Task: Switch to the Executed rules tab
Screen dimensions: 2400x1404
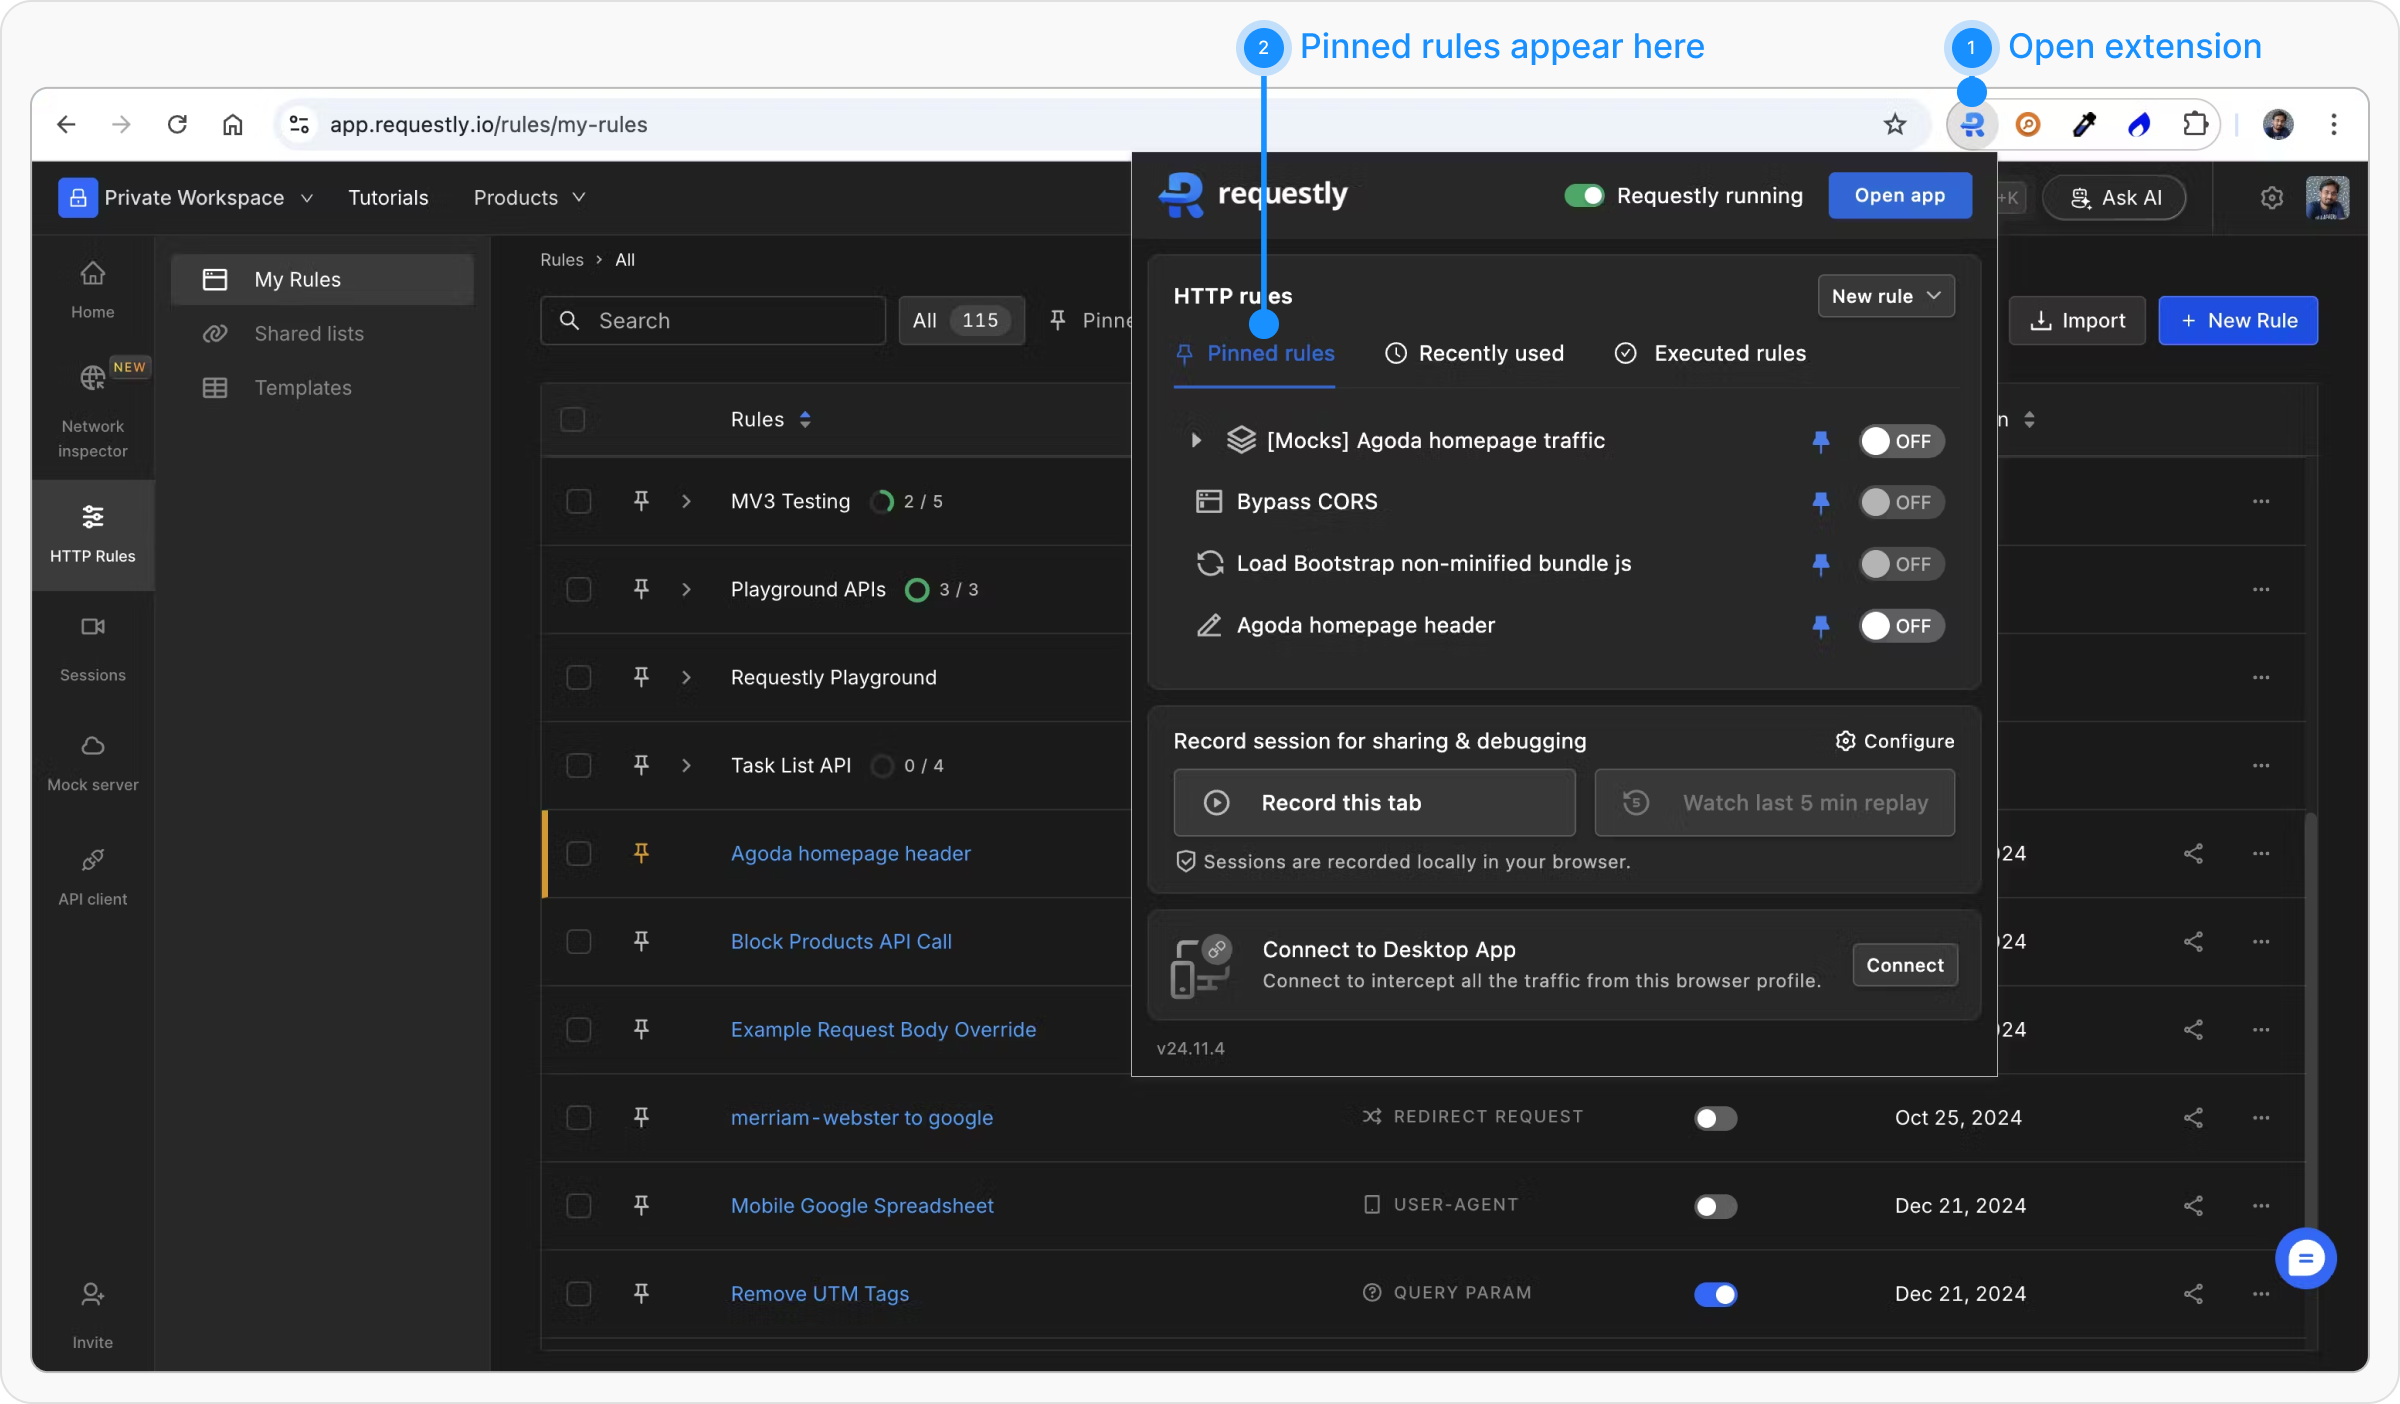Action: coord(1710,353)
